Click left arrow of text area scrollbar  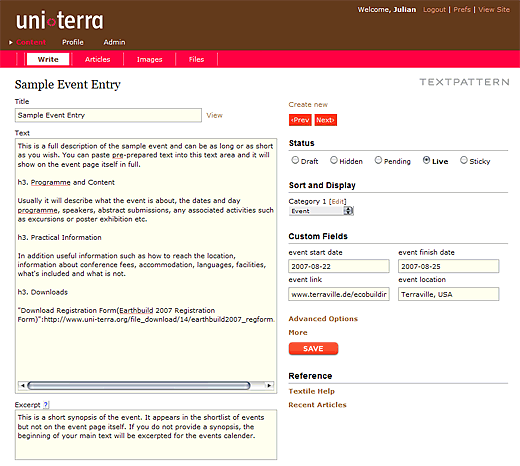(22, 386)
